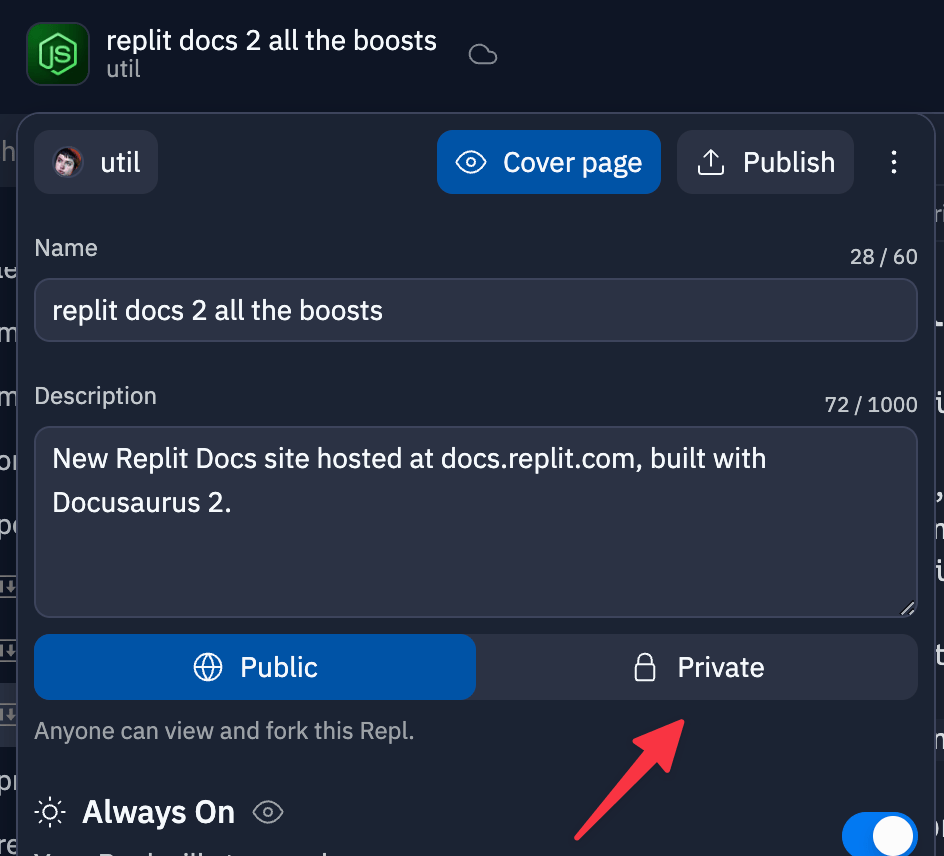Click the Publish button

point(765,162)
